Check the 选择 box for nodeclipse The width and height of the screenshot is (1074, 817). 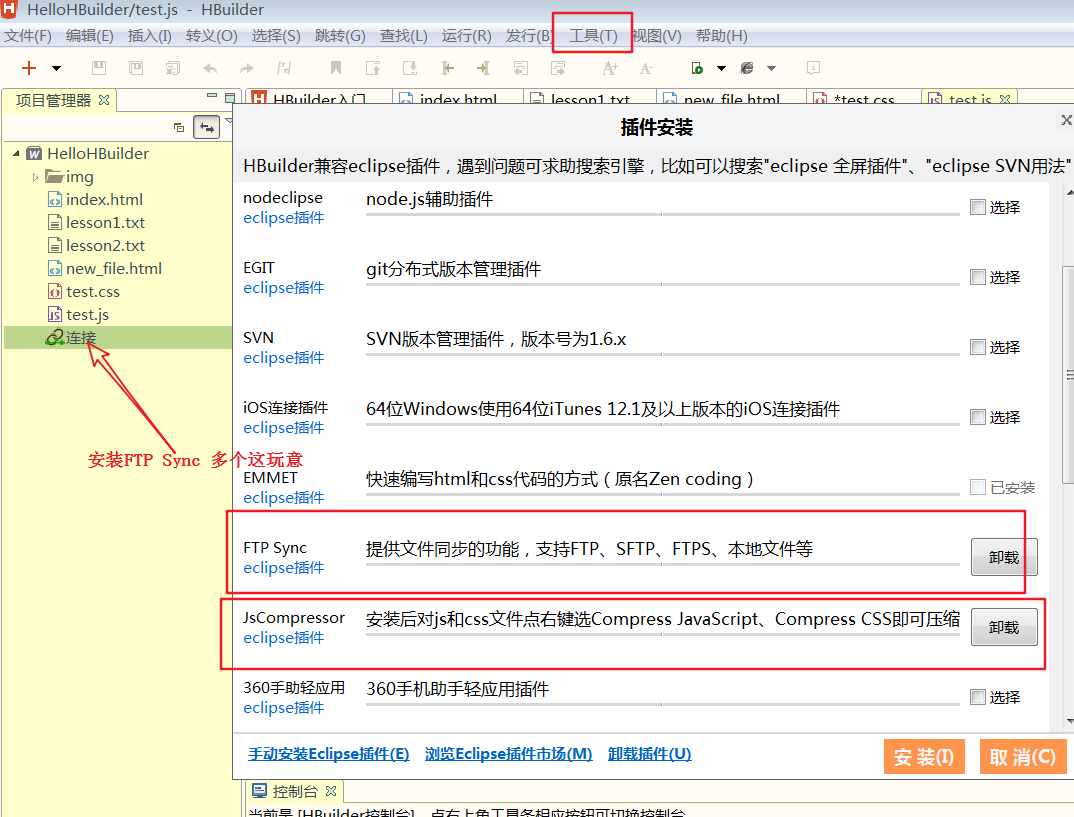point(977,207)
